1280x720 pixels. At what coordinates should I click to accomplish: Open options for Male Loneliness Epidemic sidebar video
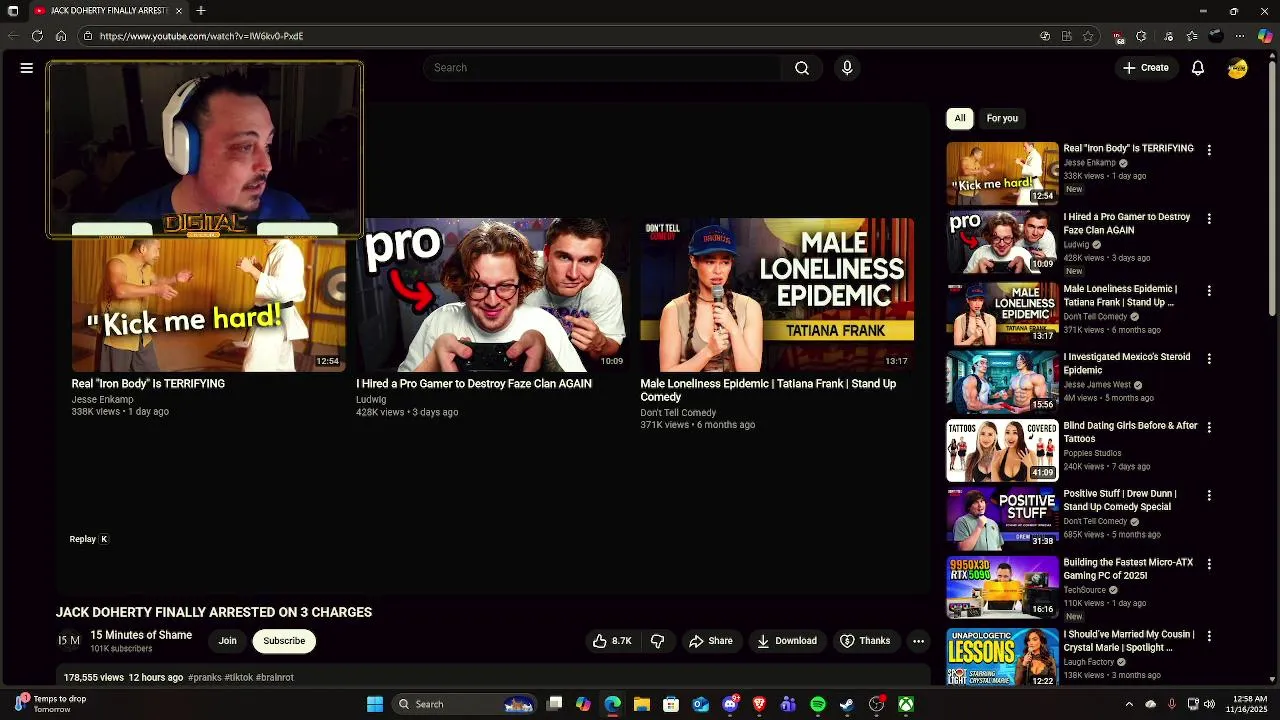point(1209,290)
